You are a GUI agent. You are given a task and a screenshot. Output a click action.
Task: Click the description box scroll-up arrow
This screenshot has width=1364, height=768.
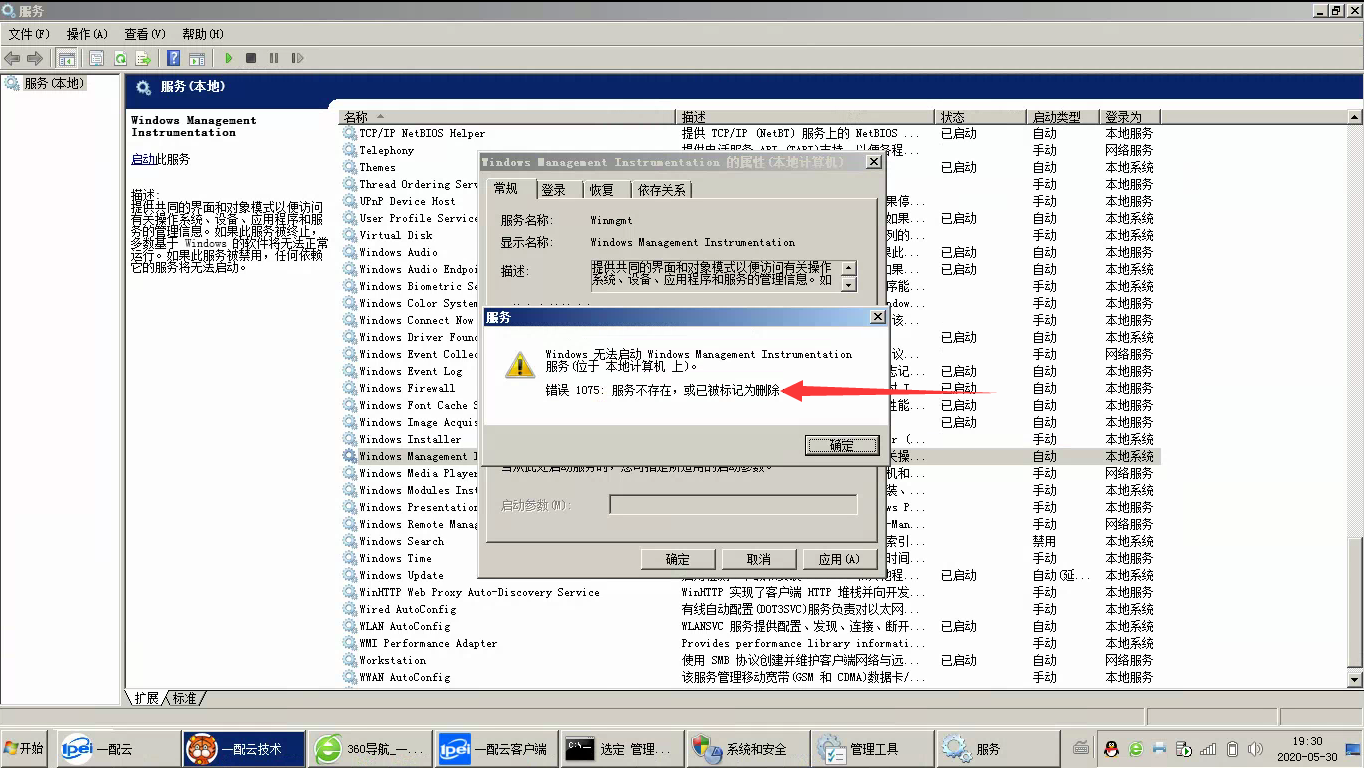point(849,268)
